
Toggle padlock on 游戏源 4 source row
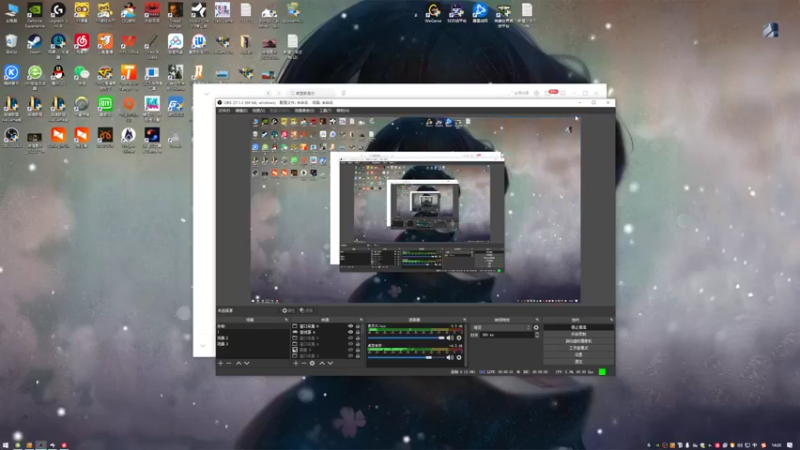[x=358, y=332]
